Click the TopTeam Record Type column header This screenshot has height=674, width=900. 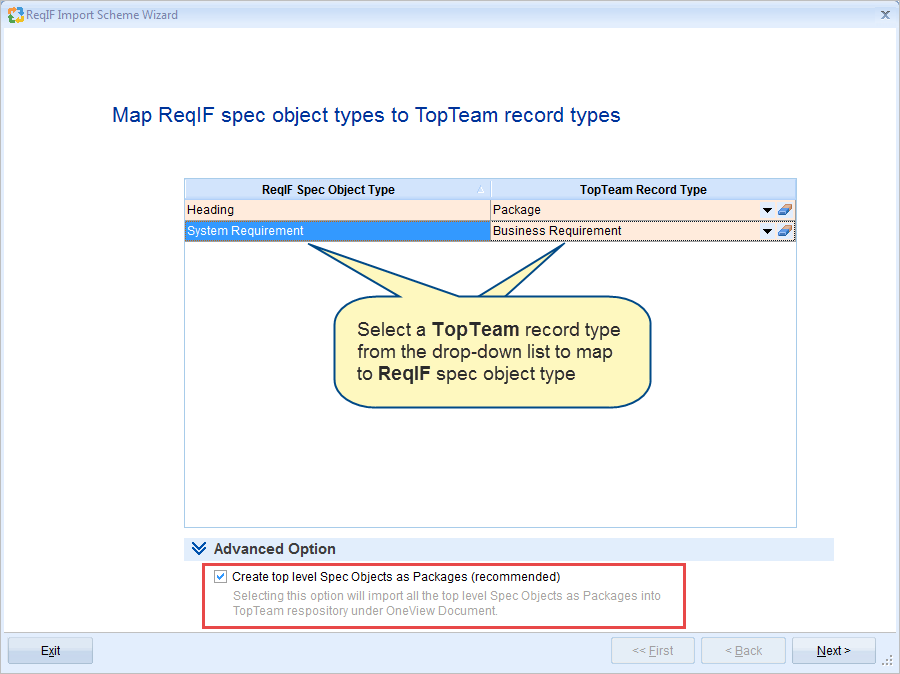pyautogui.click(x=643, y=189)
